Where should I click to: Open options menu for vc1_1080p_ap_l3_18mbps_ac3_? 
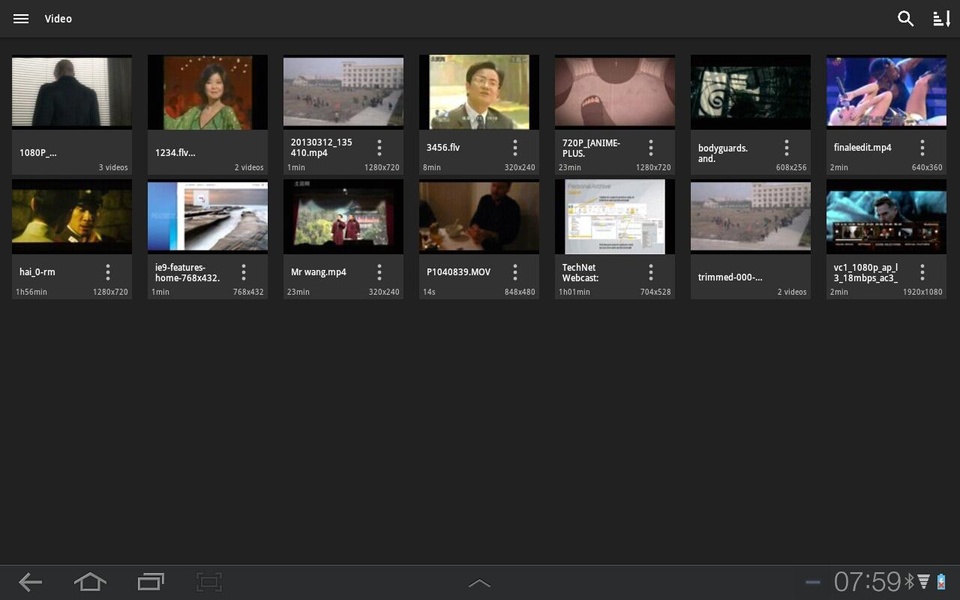click(x=922, y=272)
